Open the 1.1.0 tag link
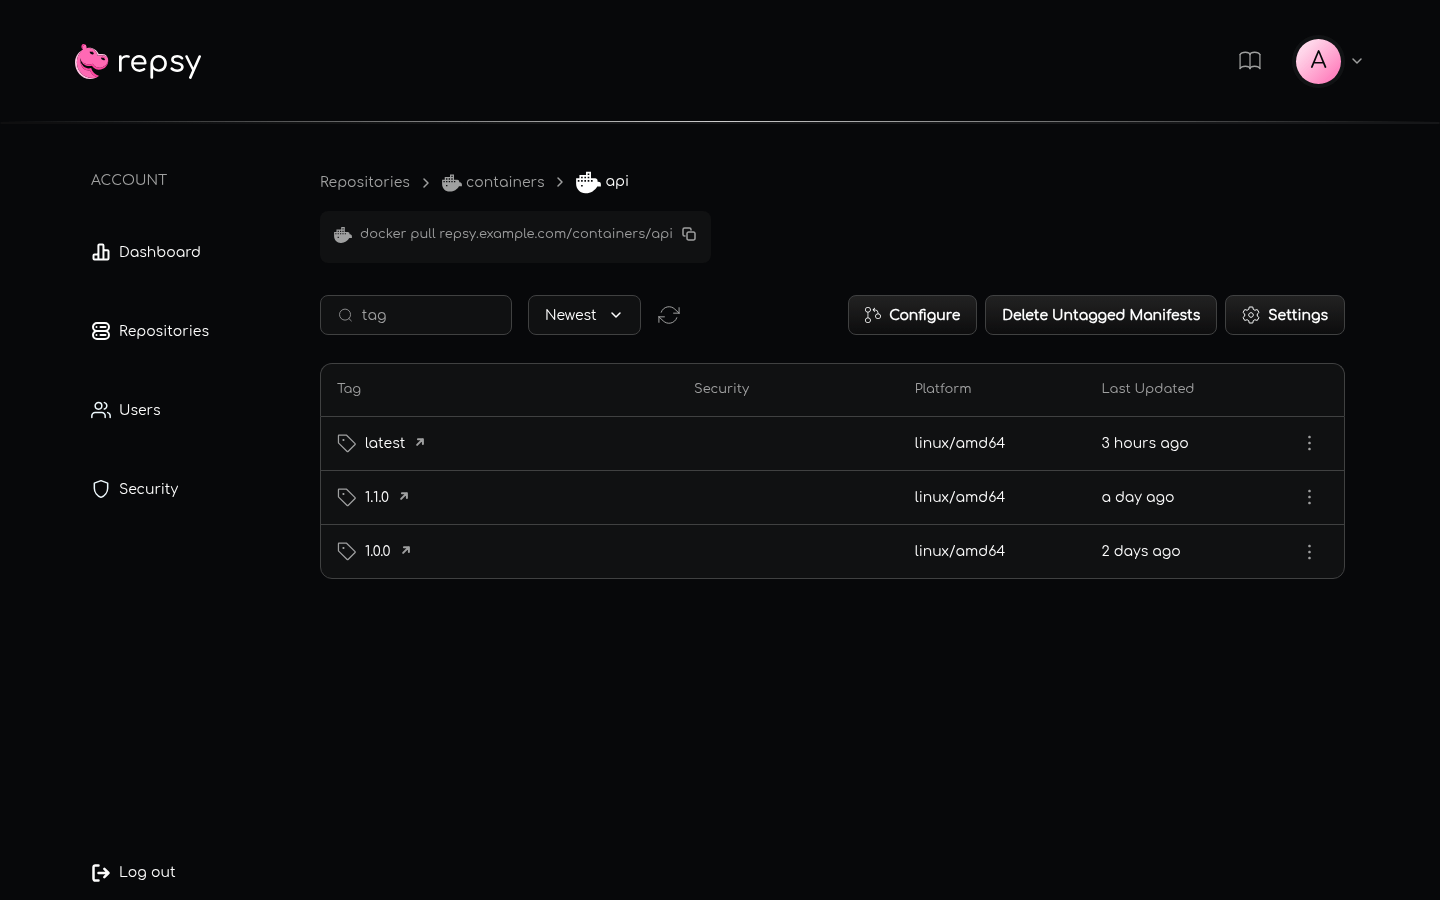Viewport: 1440px width, 900px height. click(x=387, y=497)
